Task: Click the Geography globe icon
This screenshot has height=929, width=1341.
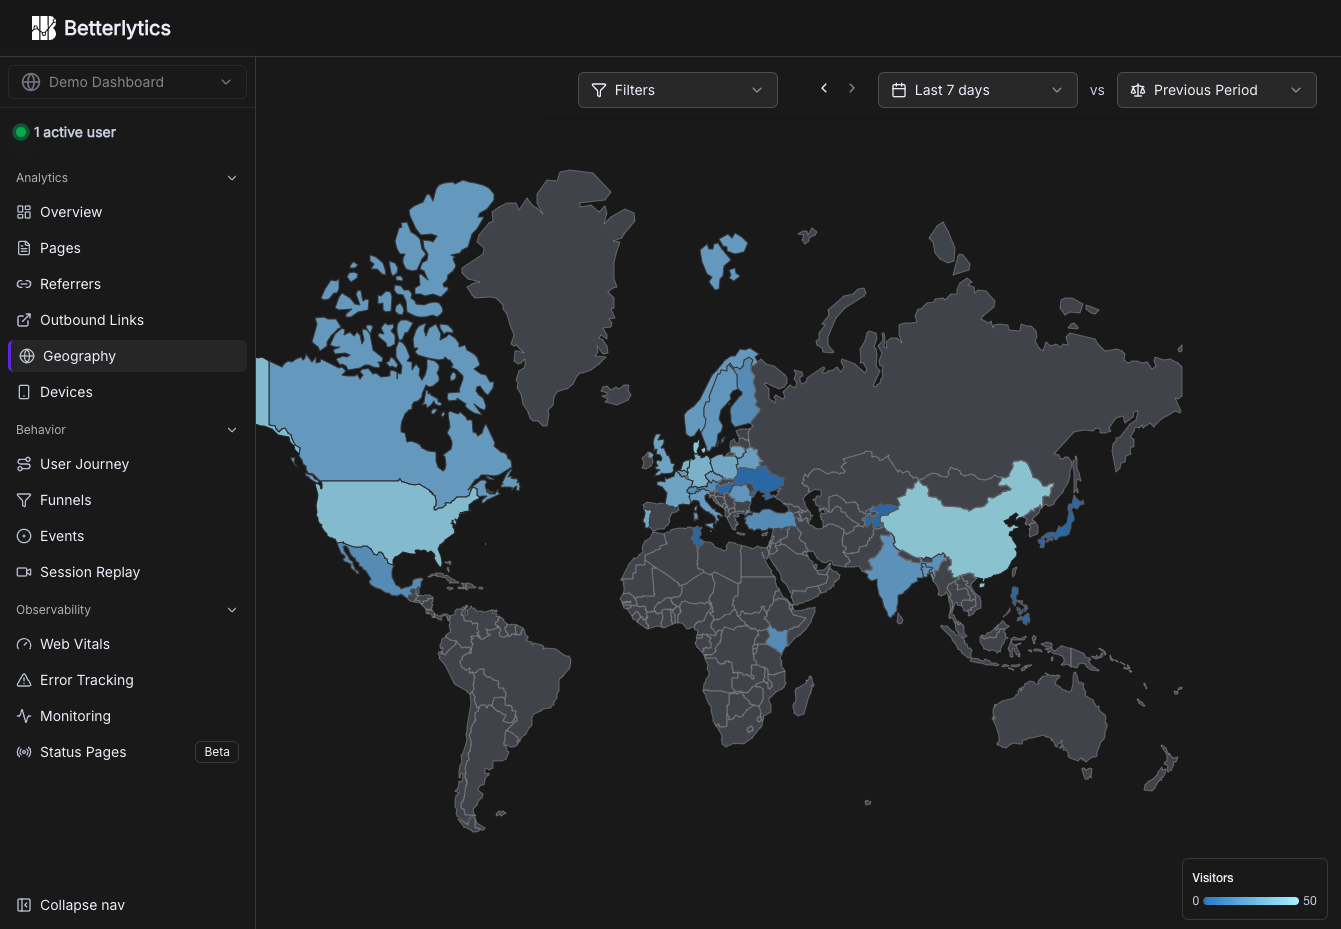Action: 27,356
